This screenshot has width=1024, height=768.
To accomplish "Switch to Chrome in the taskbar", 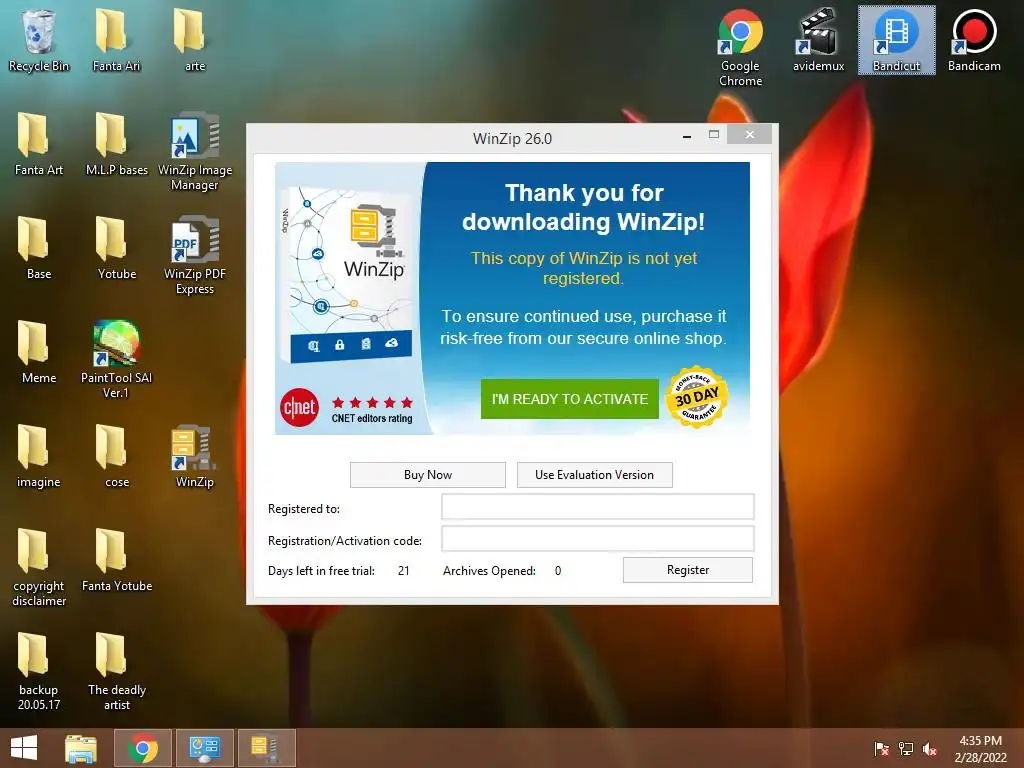I will (143, 748).
